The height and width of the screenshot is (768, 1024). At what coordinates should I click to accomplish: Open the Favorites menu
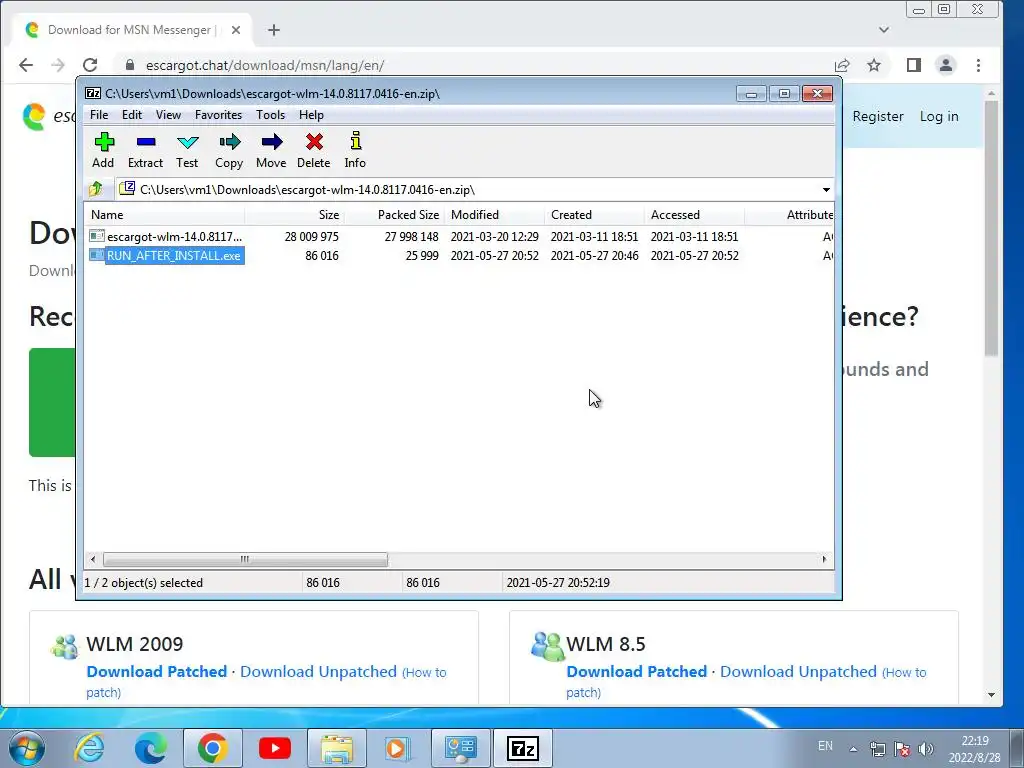pyautogui.click(x=218, y=115)
